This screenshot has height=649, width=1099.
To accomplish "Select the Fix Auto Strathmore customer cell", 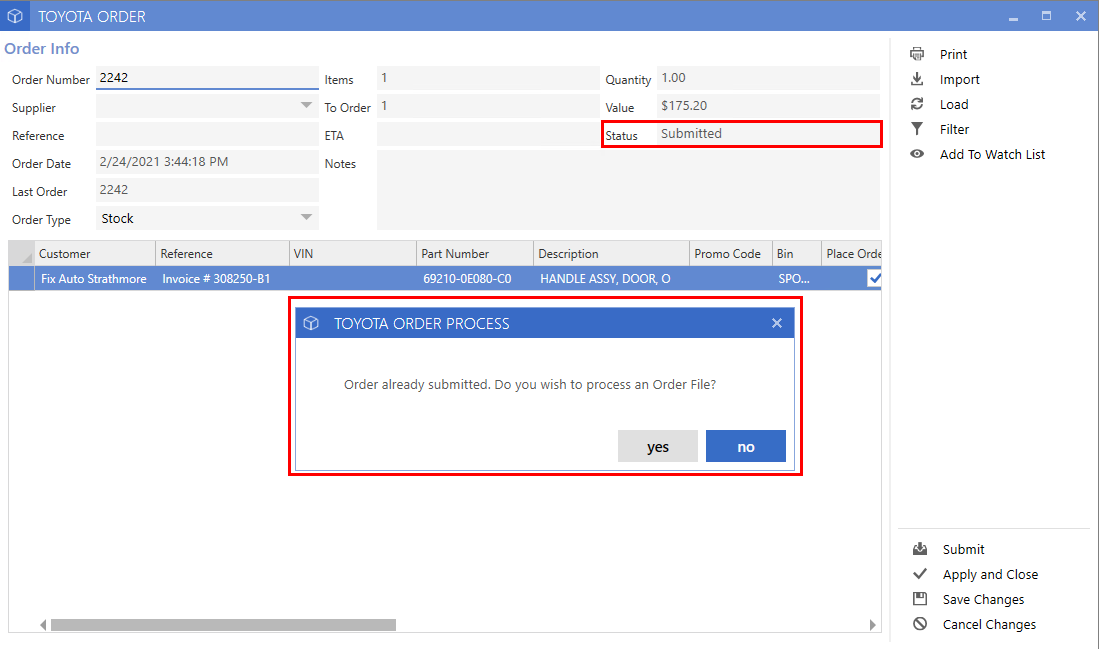I will coord(94,278).
